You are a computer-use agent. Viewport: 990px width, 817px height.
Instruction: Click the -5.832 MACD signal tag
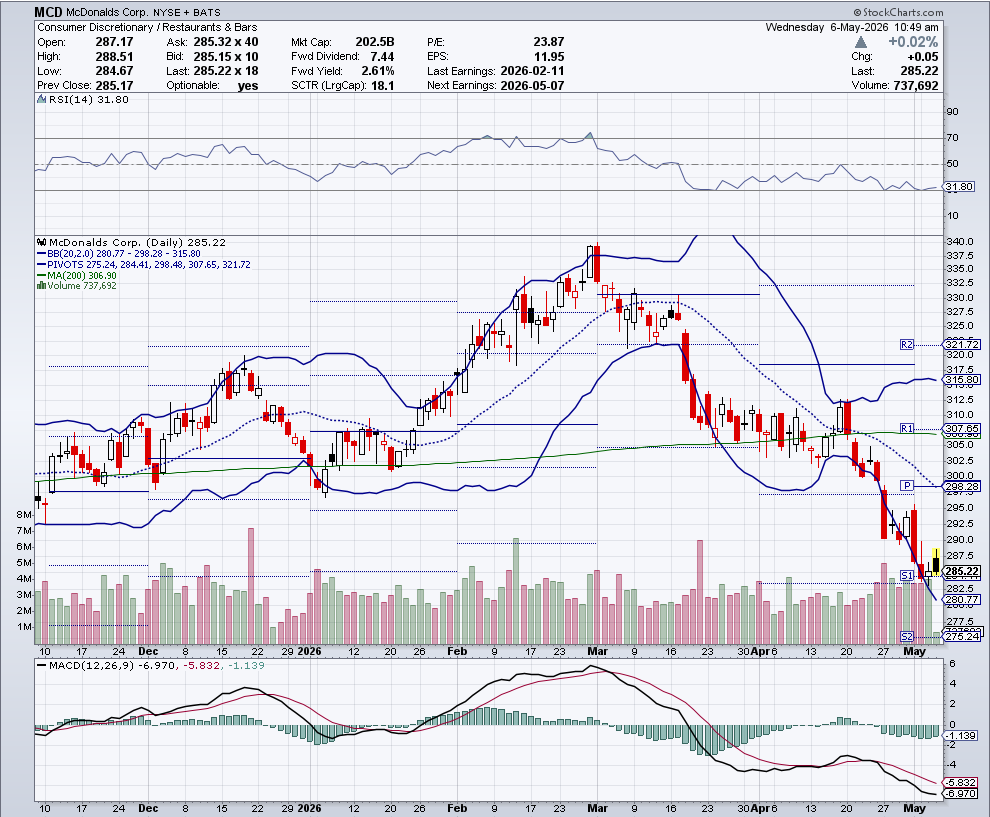pyautogui.click(x=962, y=782)
